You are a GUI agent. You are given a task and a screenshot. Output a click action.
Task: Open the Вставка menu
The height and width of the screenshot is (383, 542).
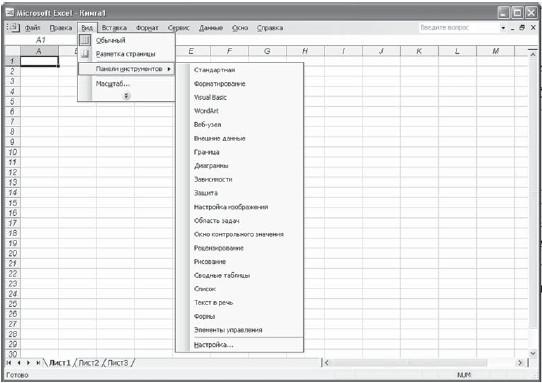(x=114, y=28)
